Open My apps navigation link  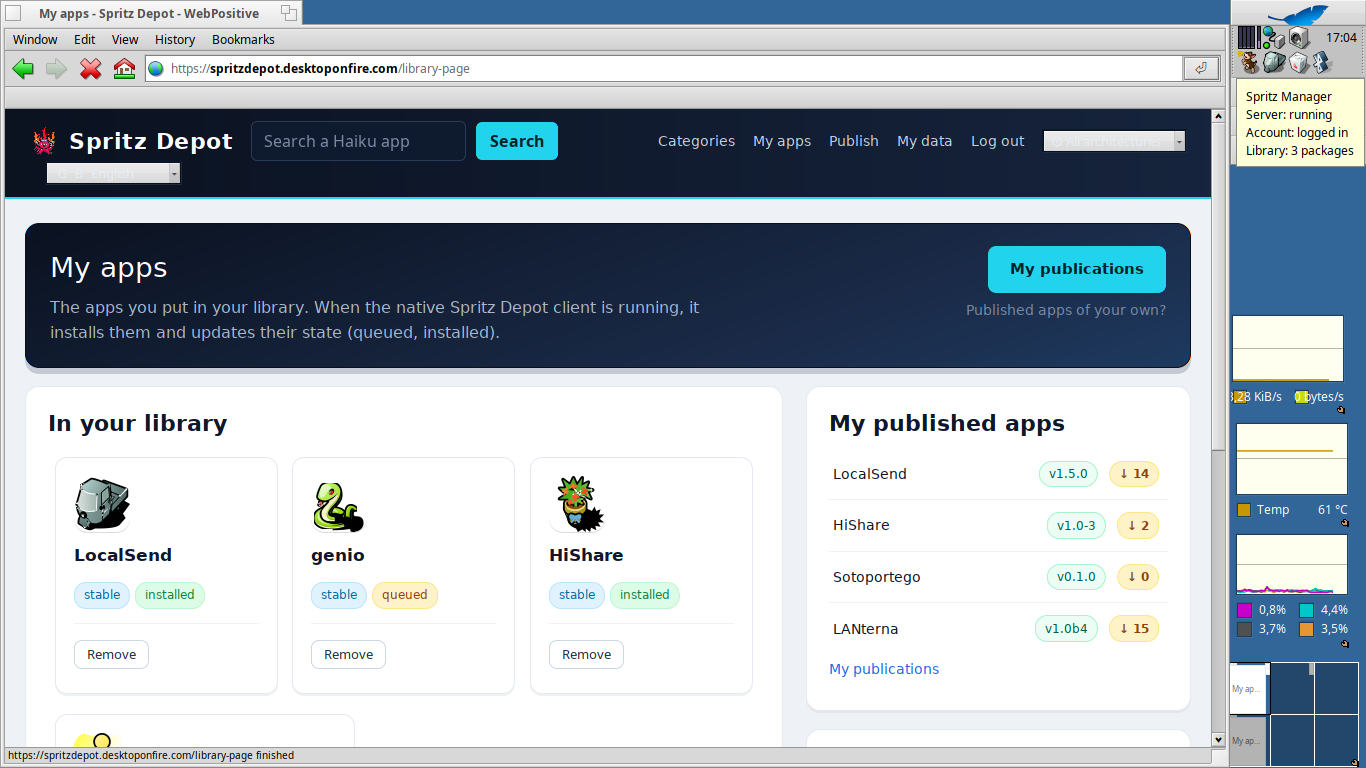(782, 141)
